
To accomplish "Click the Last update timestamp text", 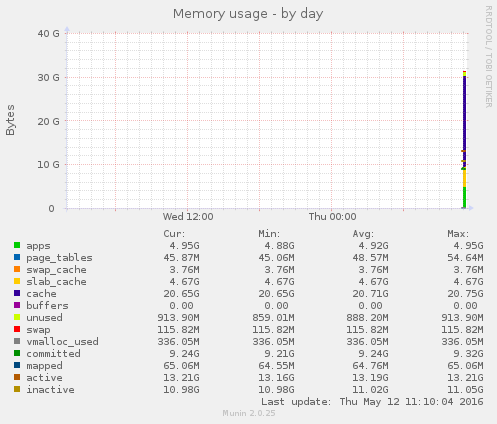I will pyautogui.click(x=372, y=402).
